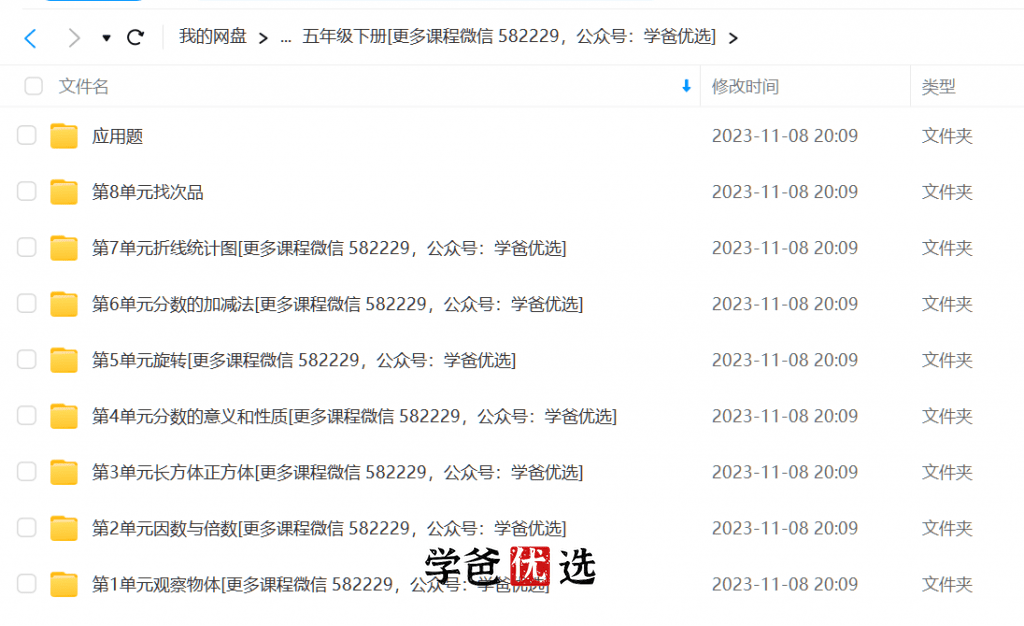Screen dimensions: 1024x626
Task: Select the 第5单元旋转 folder name
Action: 304,360
